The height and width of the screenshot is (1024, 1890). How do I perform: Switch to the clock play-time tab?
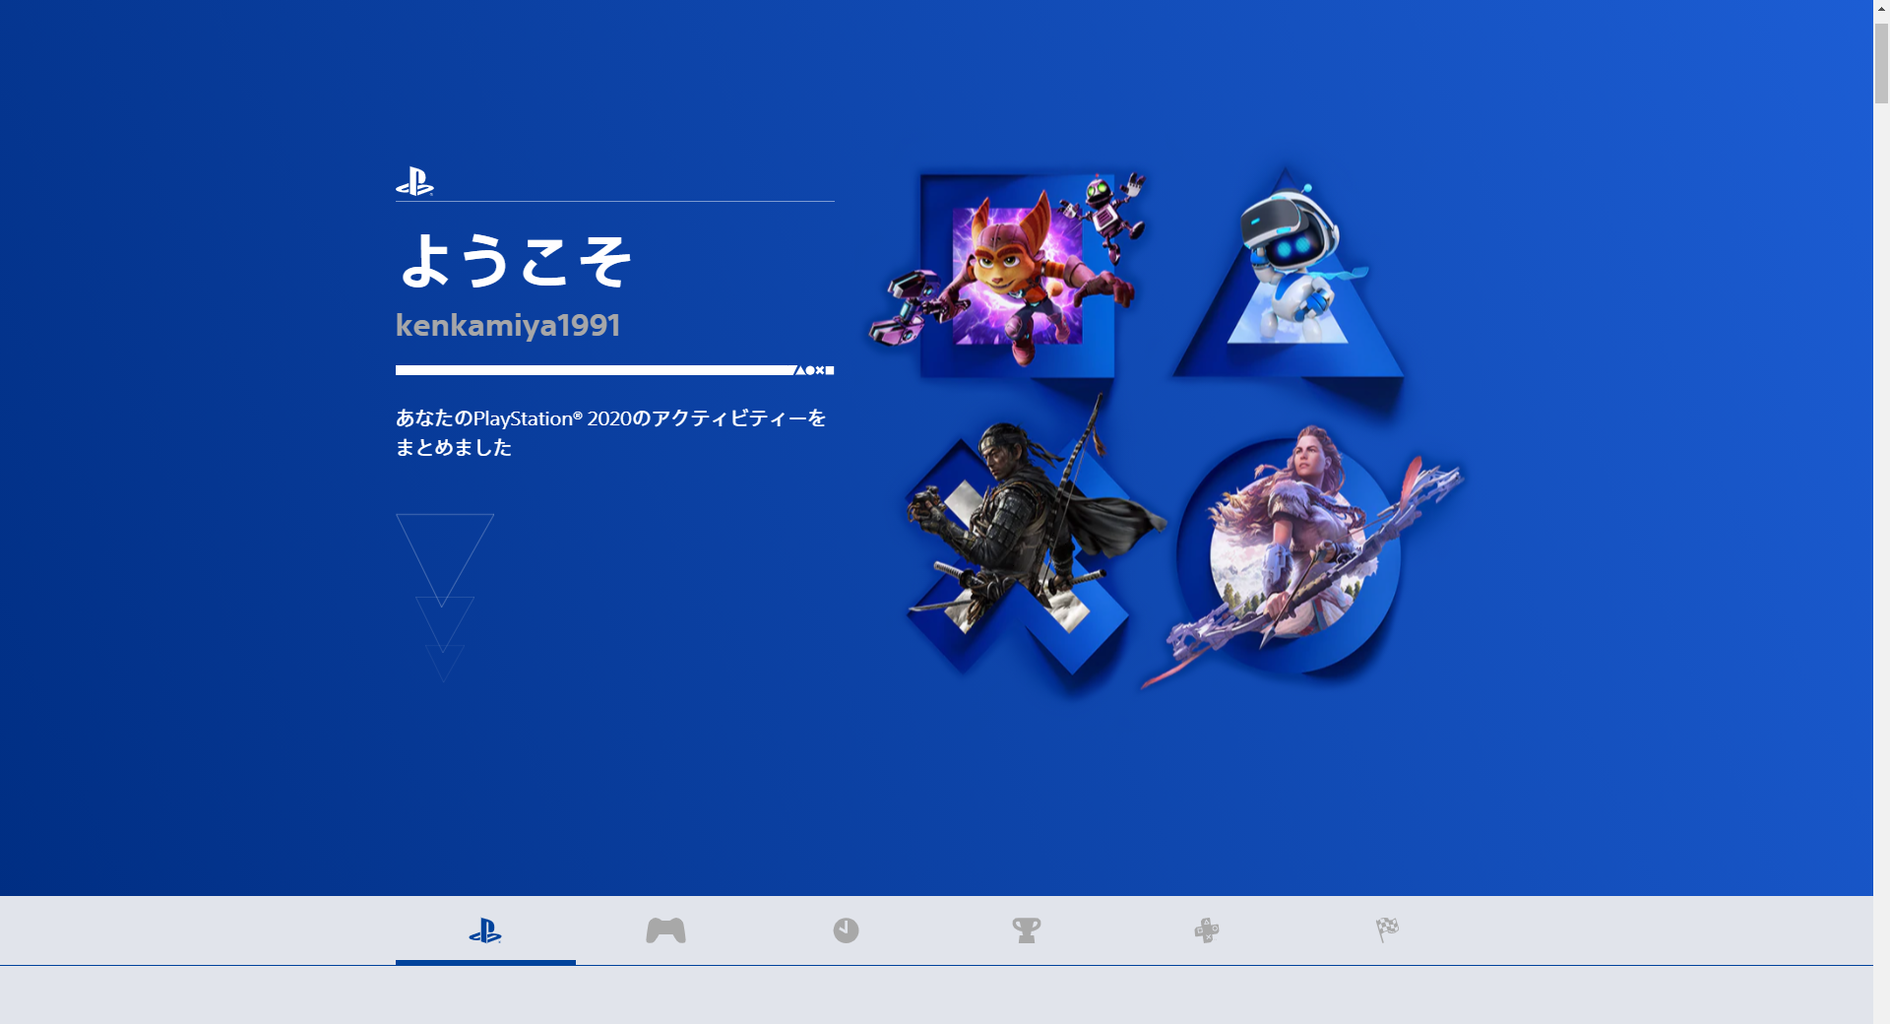tap(846, 931)
